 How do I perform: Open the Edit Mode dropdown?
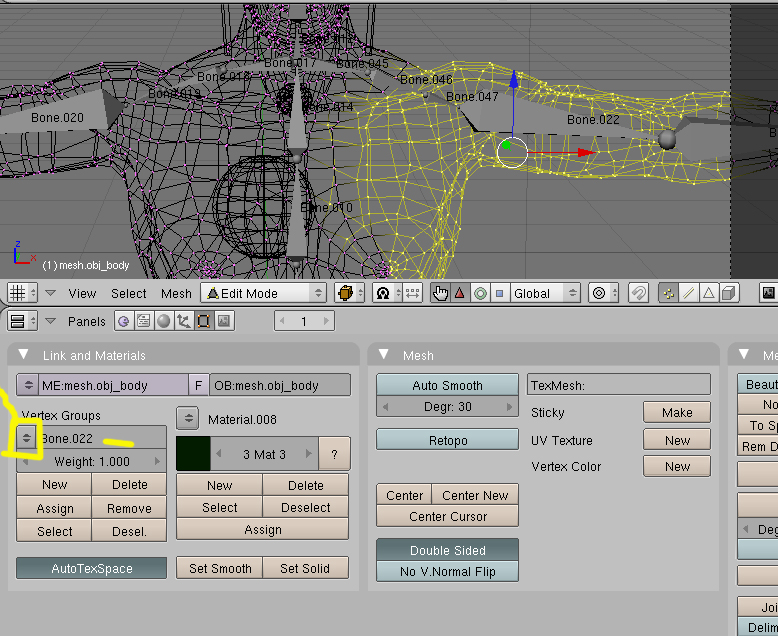coord(264,293)
